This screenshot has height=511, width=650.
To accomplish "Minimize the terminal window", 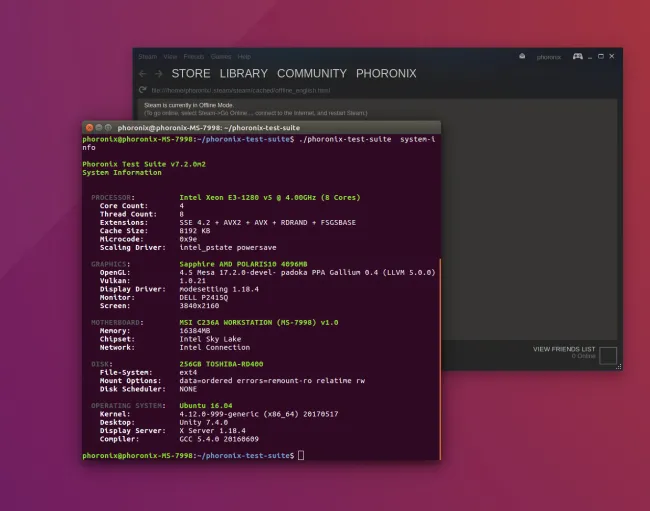I will pos(99,128).
